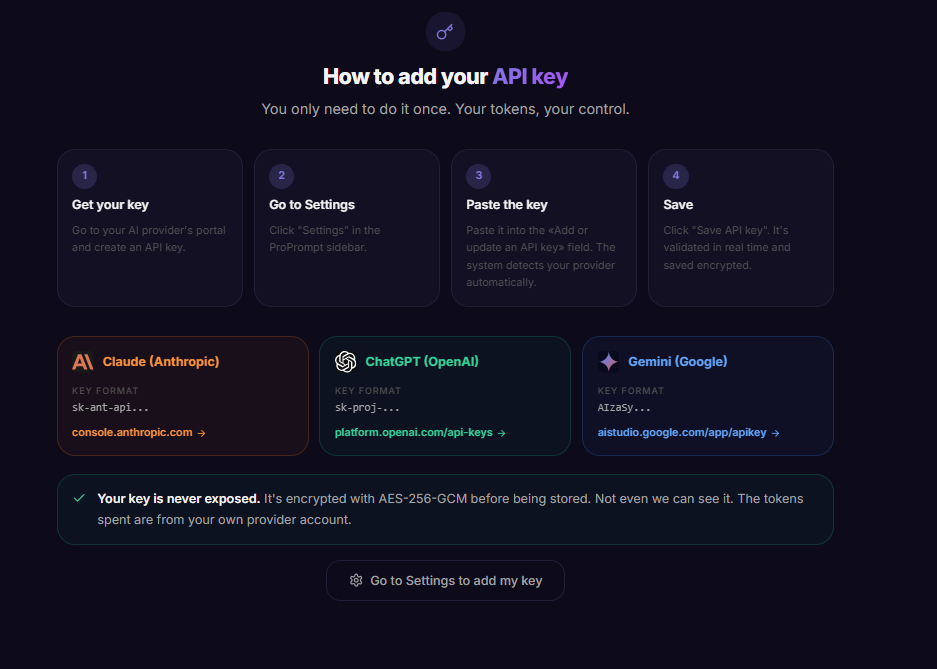The width and height of the screenshot is (937, 669).
Task: Select the ChatGPT (OpenAI) card title
Action: [x=422, y=361]
